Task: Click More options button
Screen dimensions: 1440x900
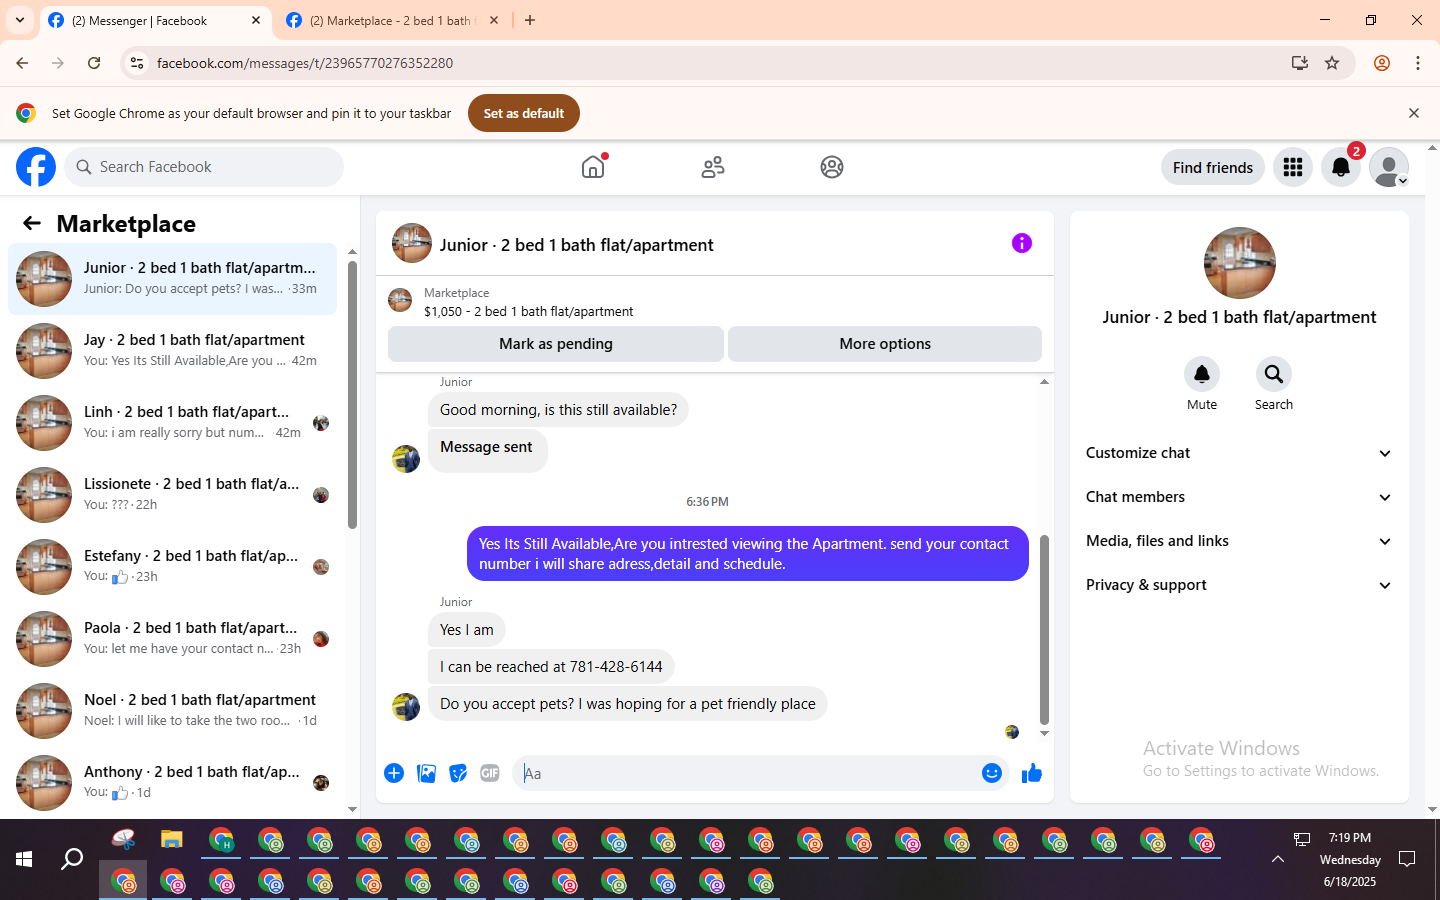Action: coord(885,344)
